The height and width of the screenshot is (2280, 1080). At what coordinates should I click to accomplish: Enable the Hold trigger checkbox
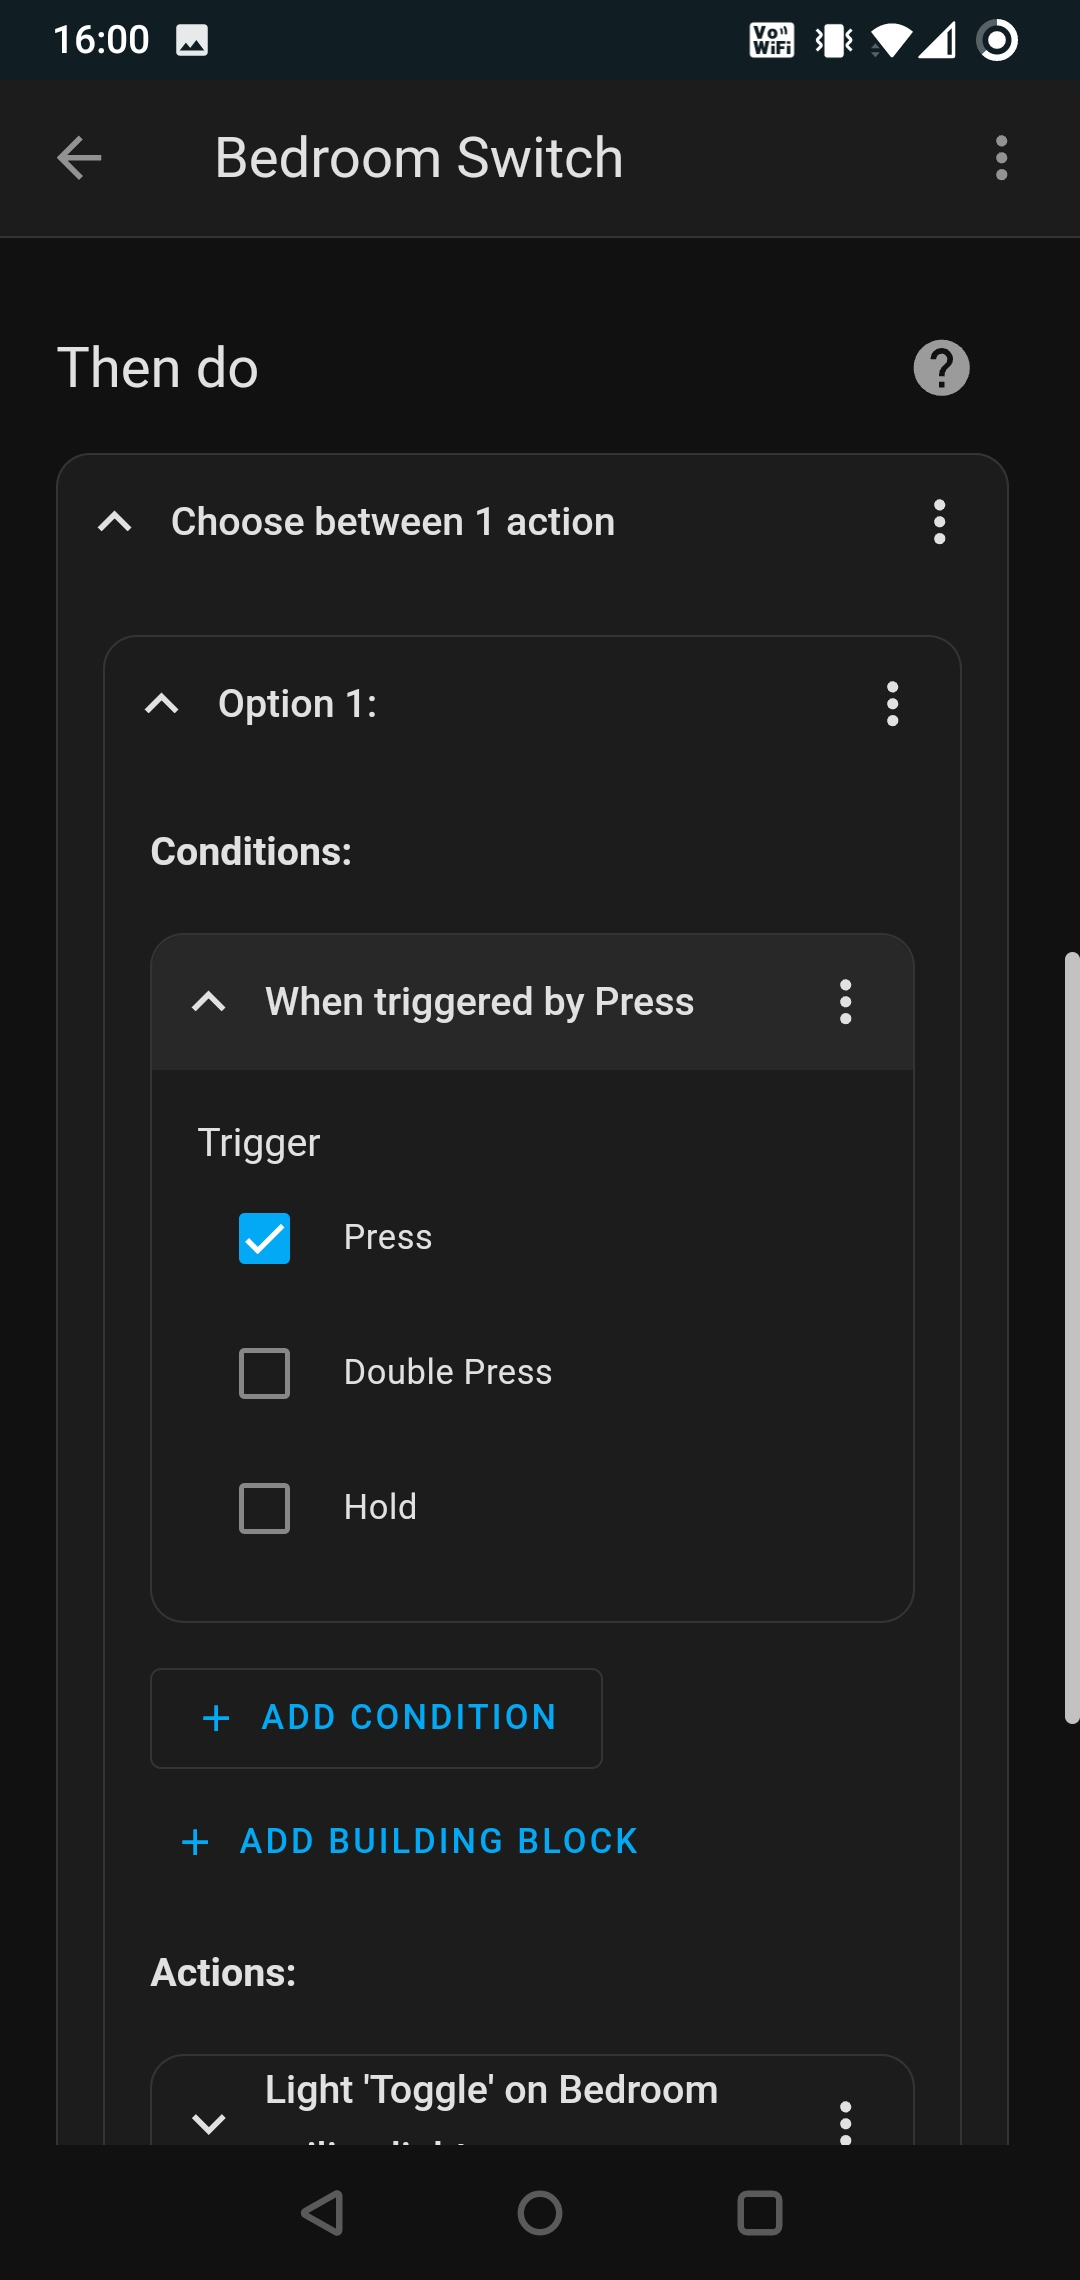pos(264,1508)
